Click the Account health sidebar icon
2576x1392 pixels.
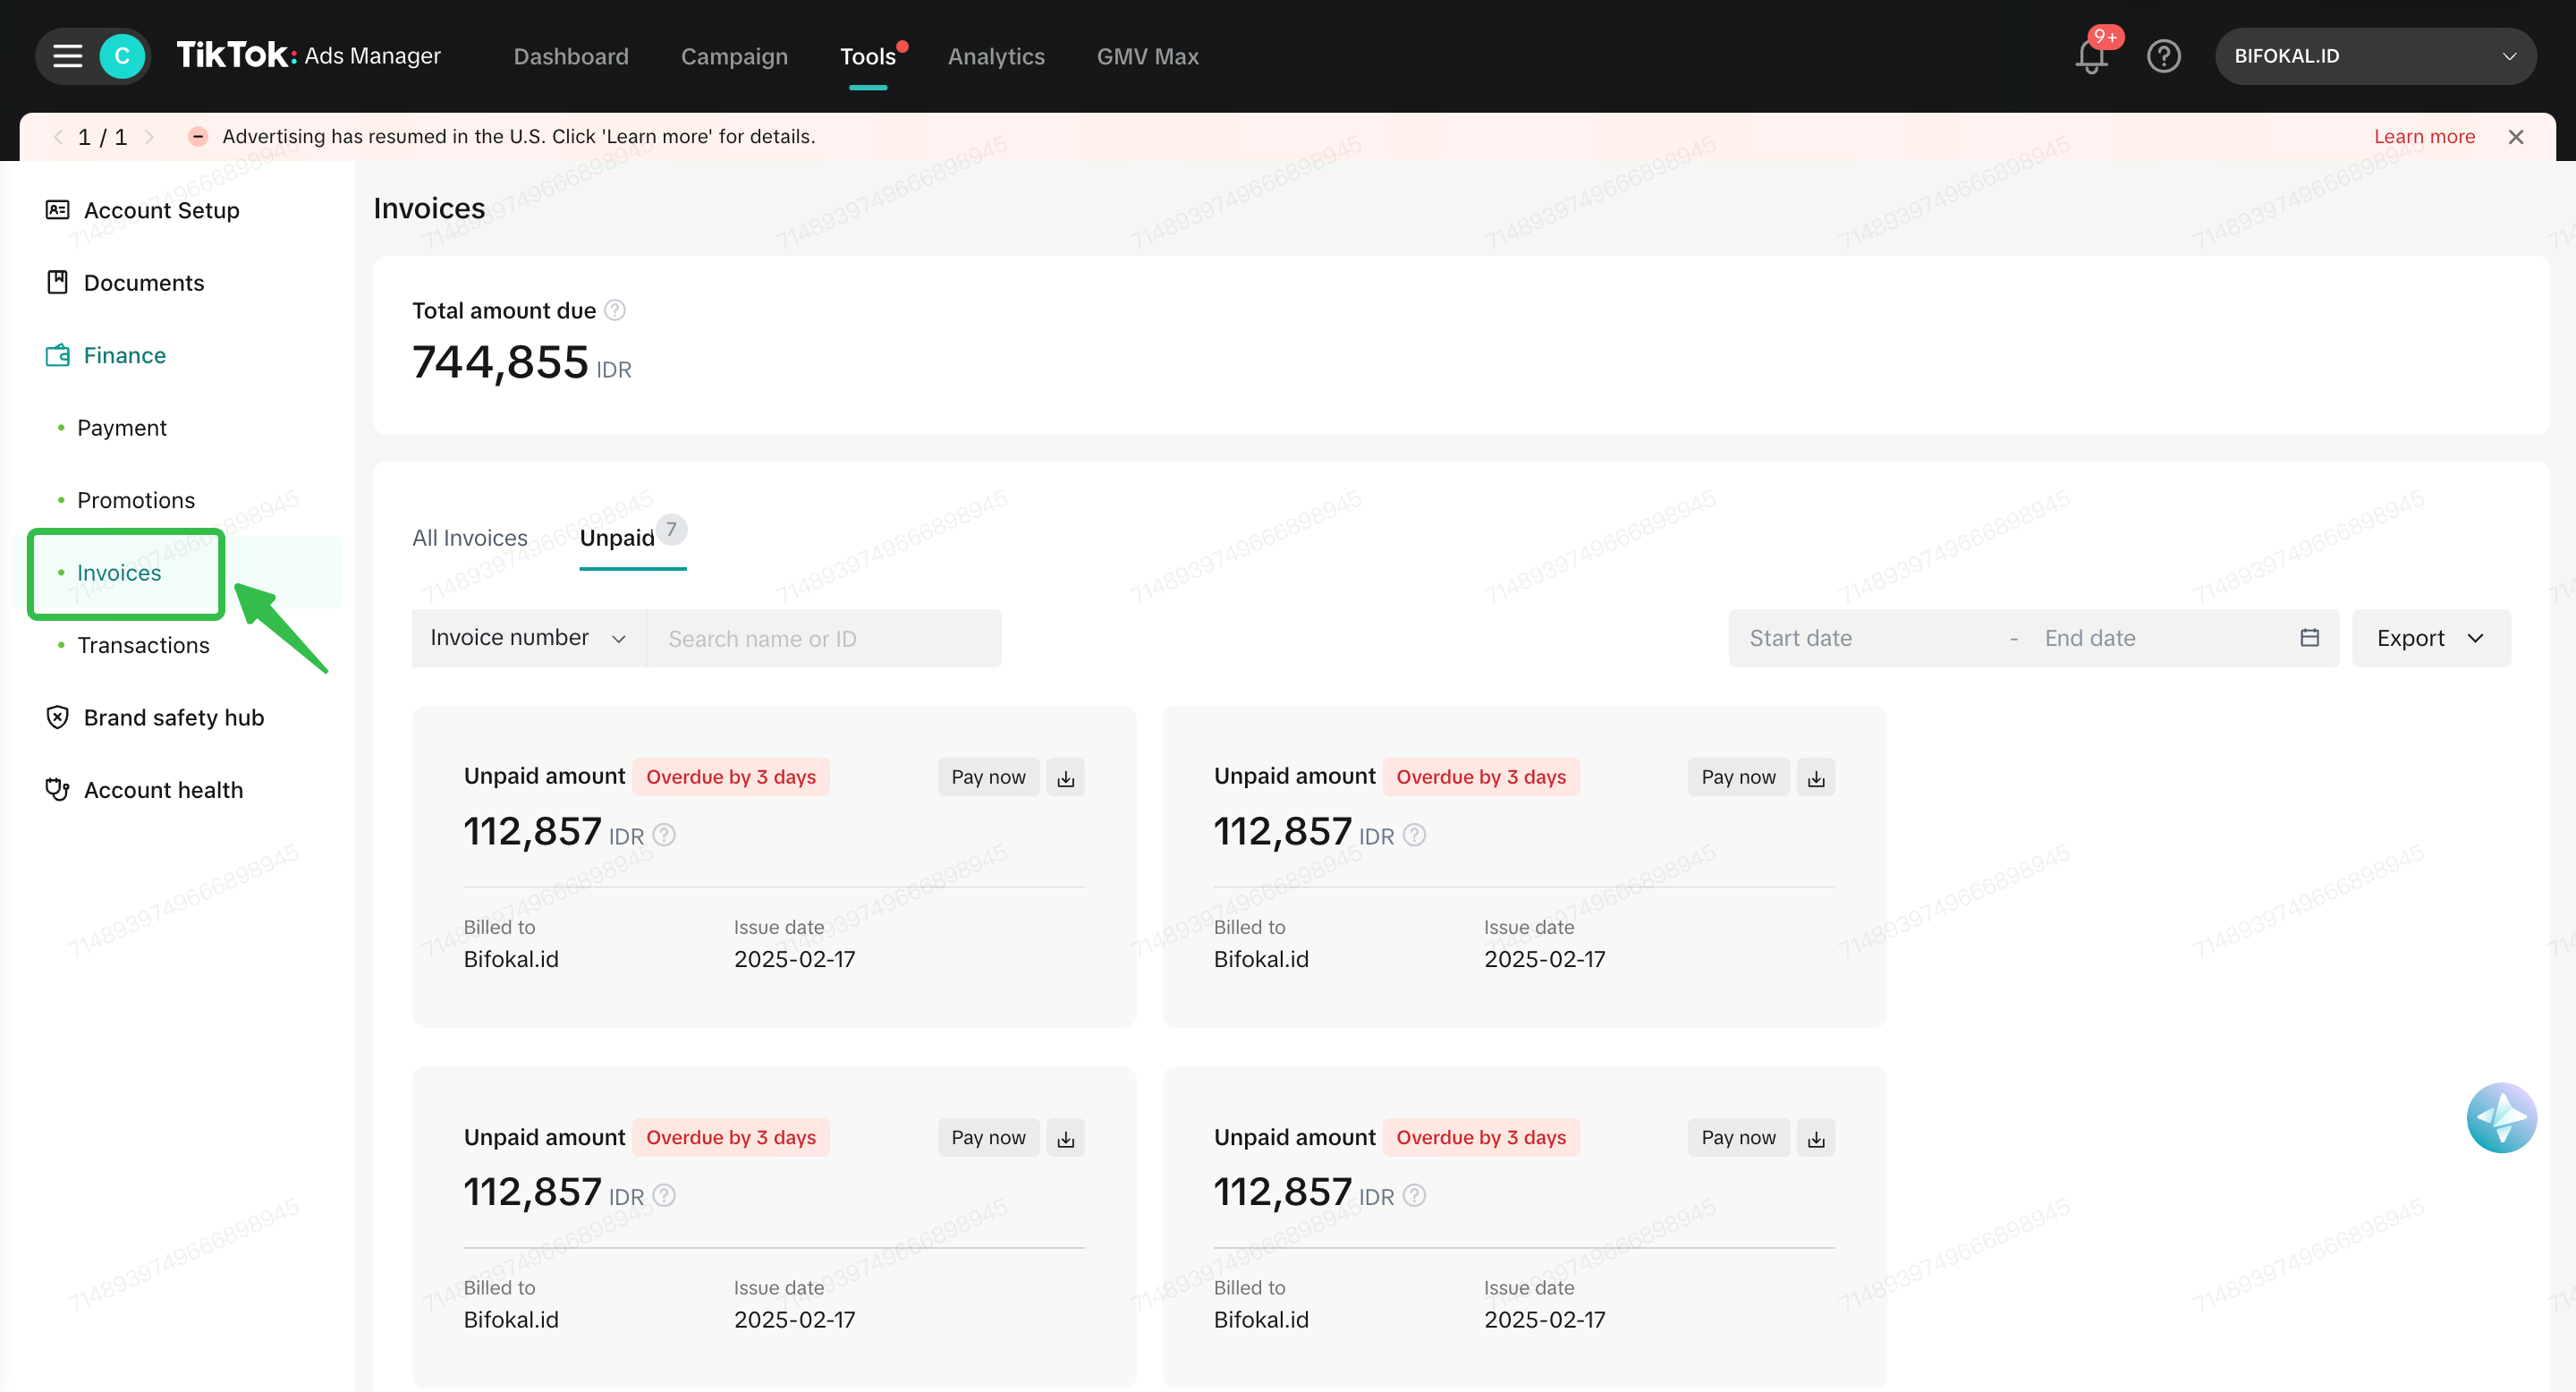(x=57, y=789)
